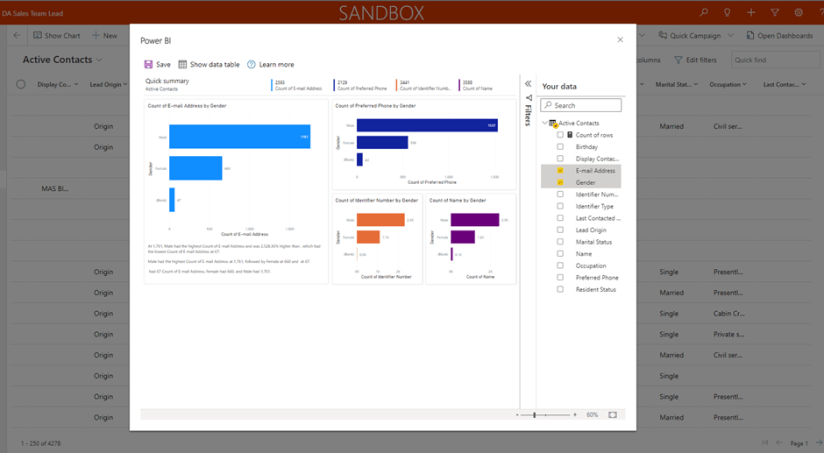Click the Open Dashboards icon

coord(750,35)
